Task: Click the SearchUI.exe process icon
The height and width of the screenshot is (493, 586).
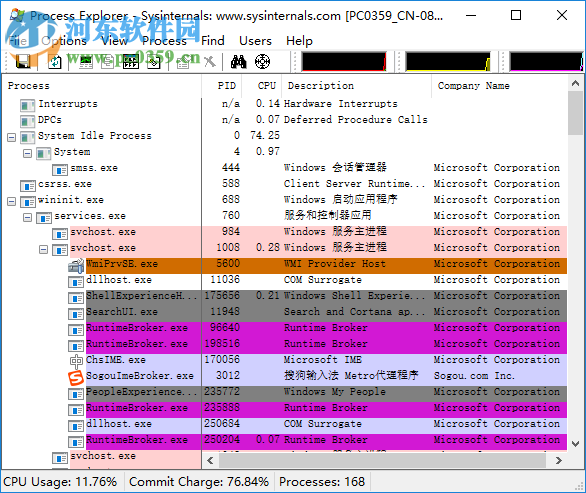Action: pos(76,314)
